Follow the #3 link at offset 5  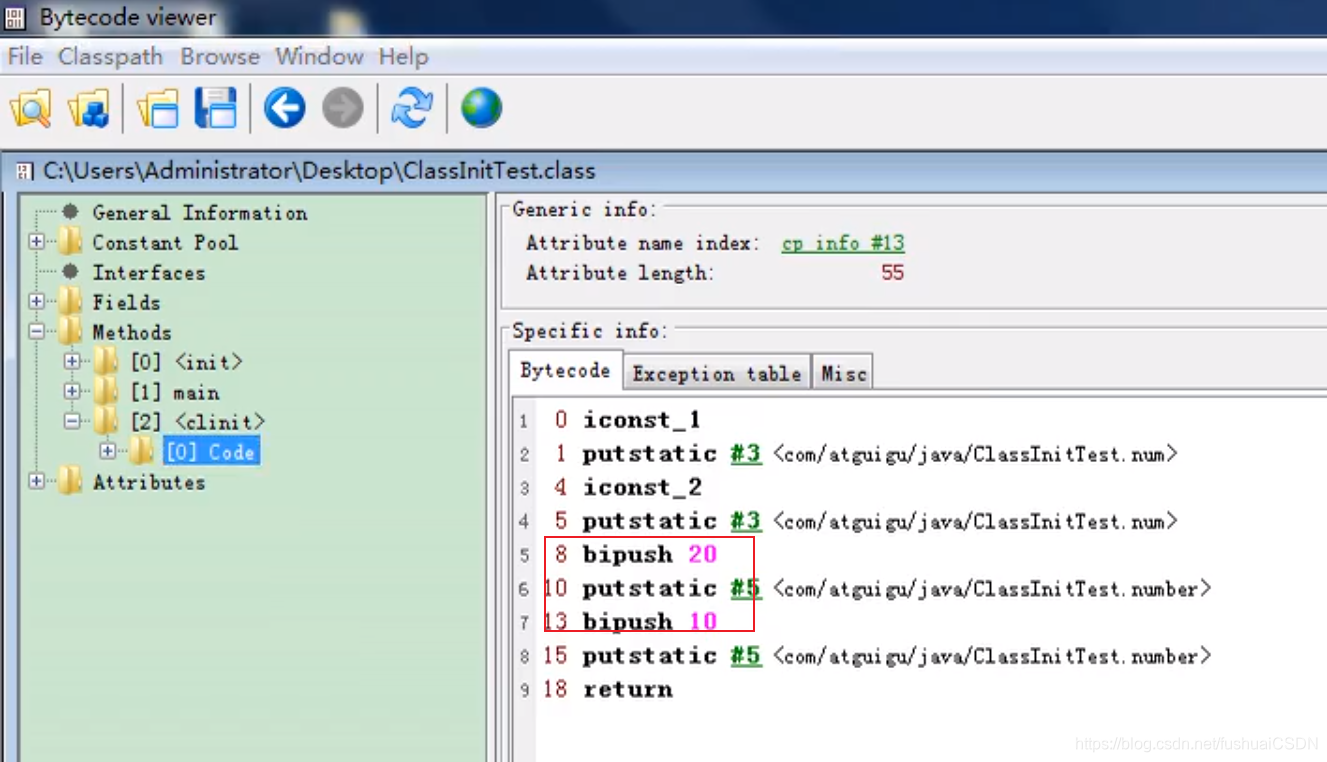[745, 521]
